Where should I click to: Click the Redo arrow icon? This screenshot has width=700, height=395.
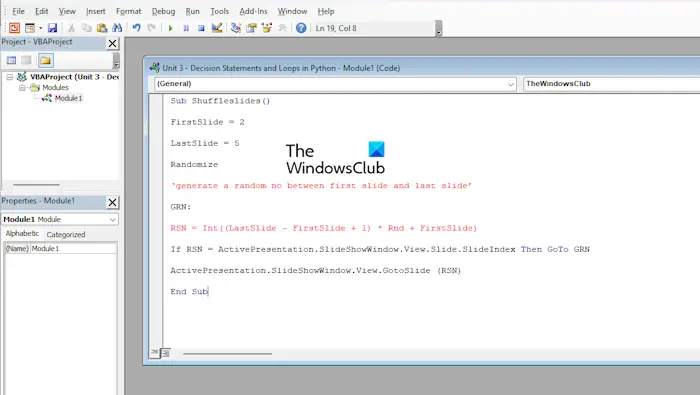tap(152, 28)
